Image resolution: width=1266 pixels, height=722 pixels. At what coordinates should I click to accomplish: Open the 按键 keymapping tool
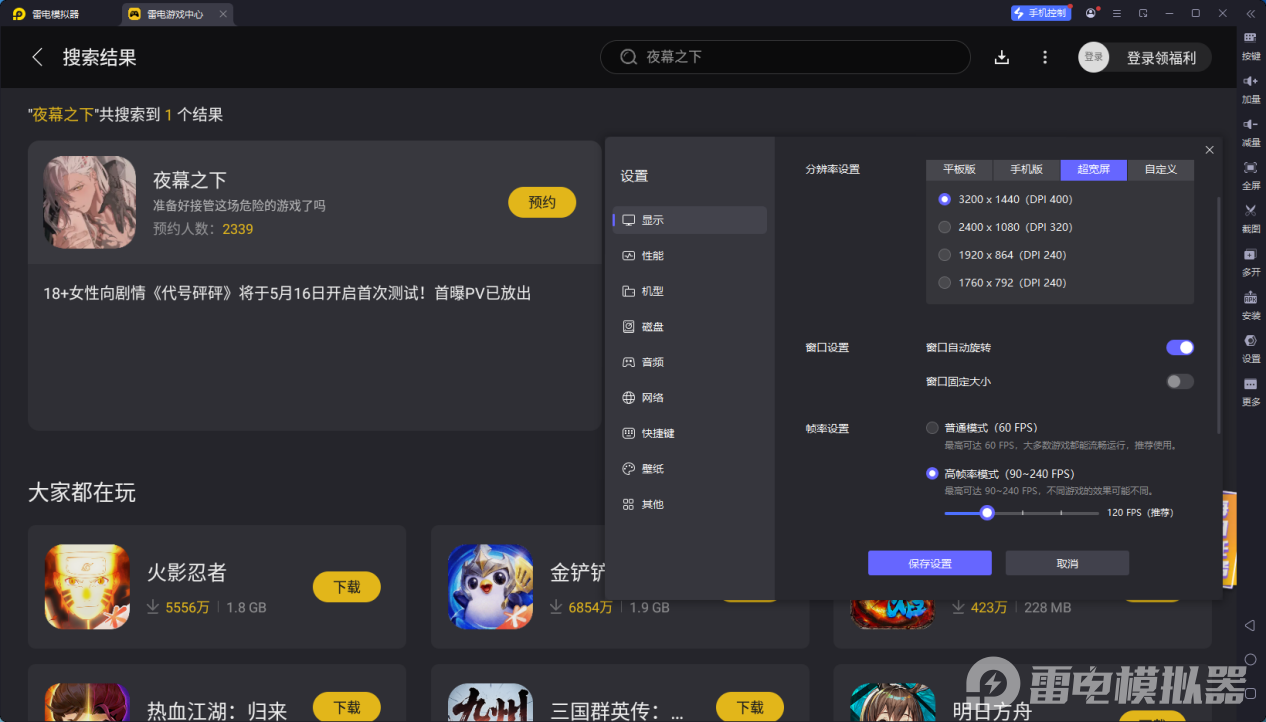[1250, 44]
